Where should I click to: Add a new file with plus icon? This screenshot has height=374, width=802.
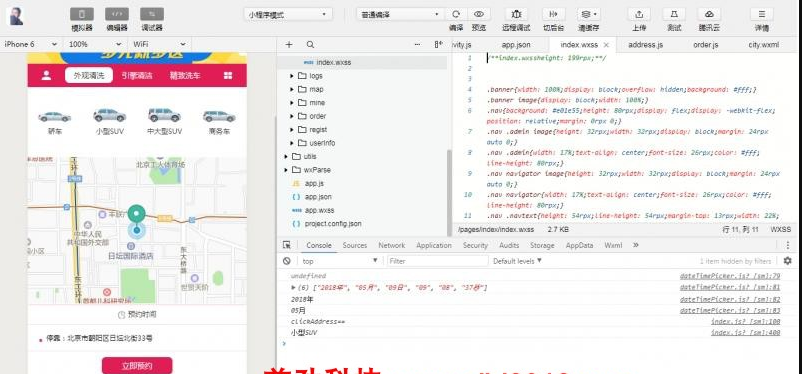point(289,45)
